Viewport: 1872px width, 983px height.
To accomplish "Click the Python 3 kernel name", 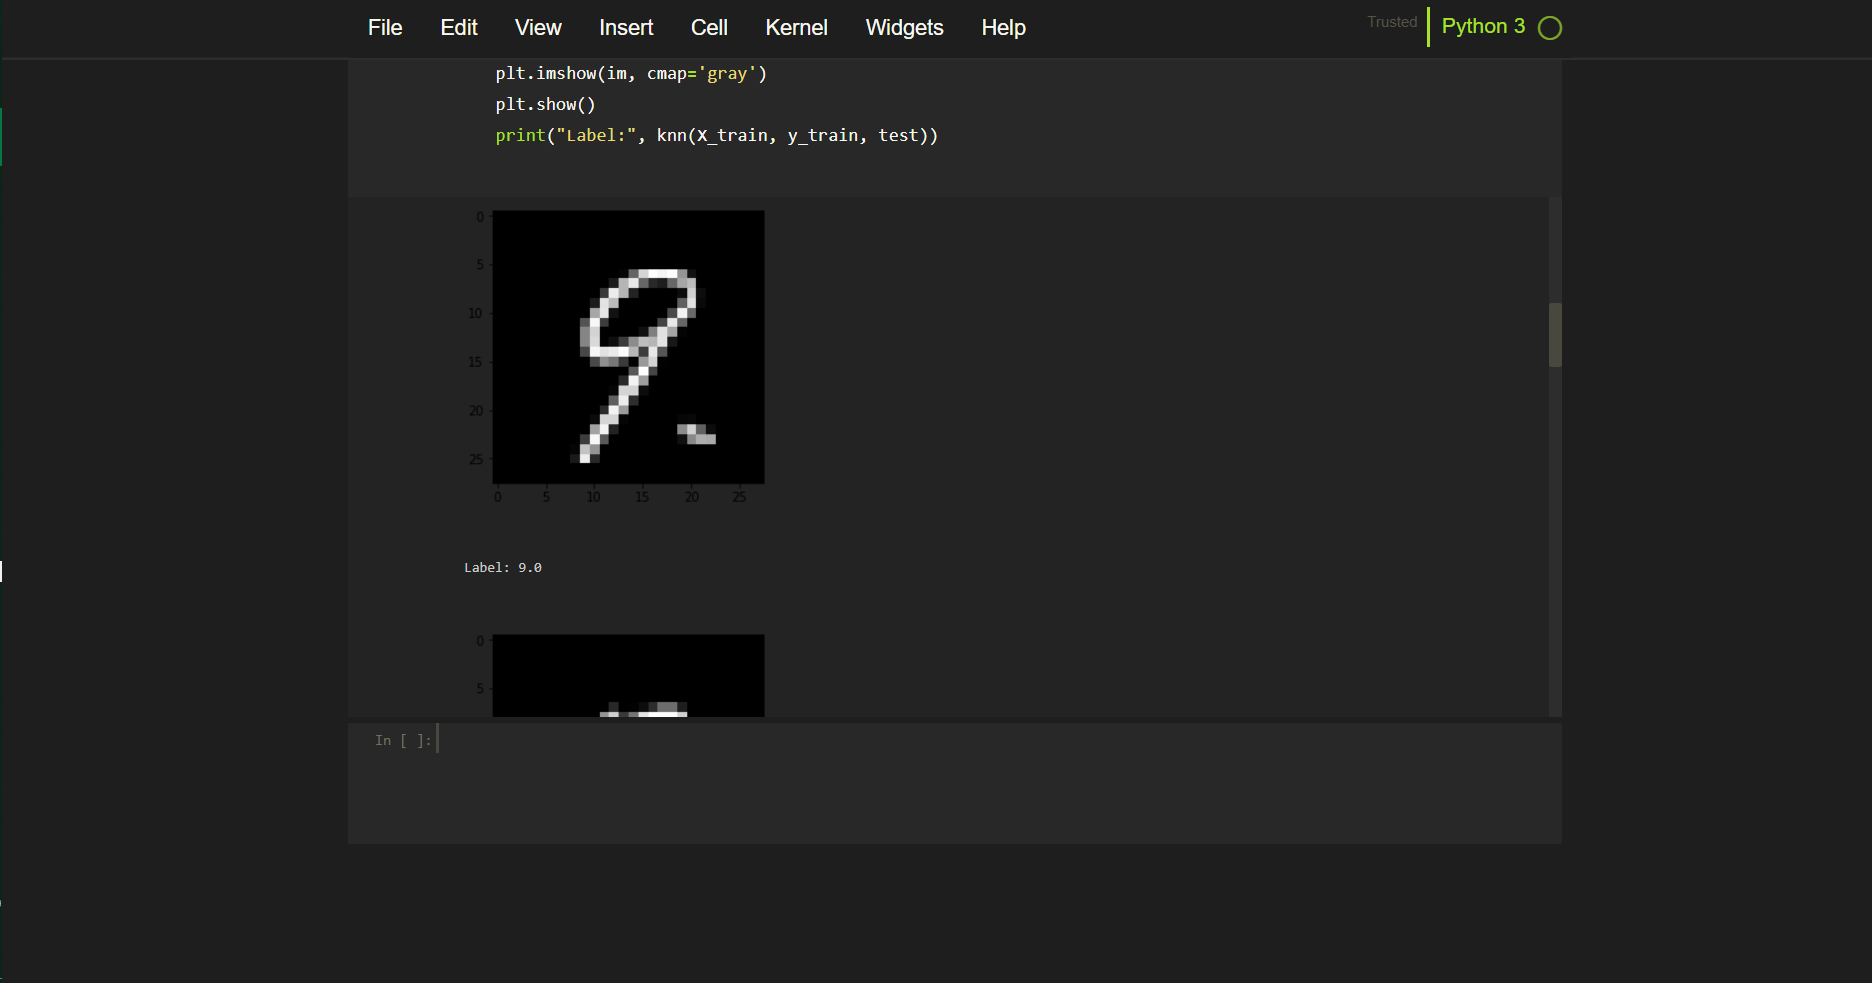I will [1482, 27].
